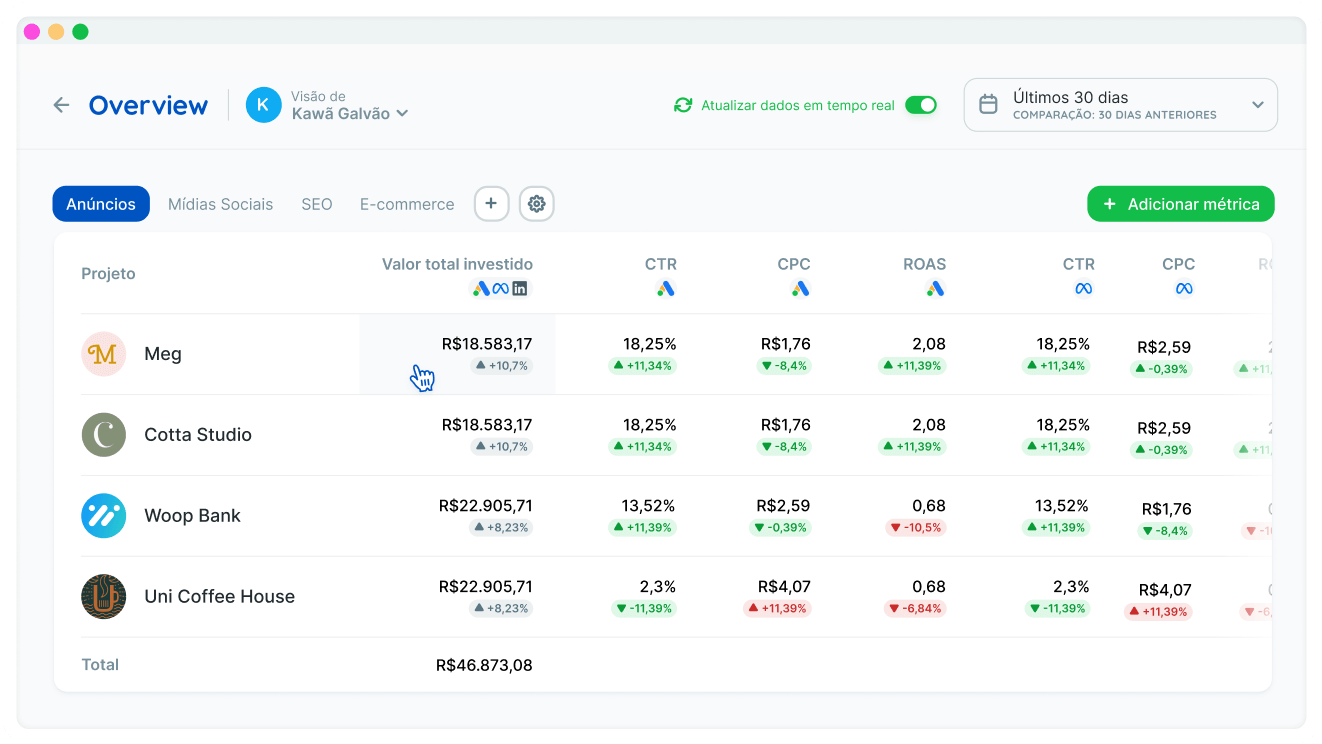Click the Cotta Studio project logo
This screenshot has width=1322, height=744.
click(103, 435)
